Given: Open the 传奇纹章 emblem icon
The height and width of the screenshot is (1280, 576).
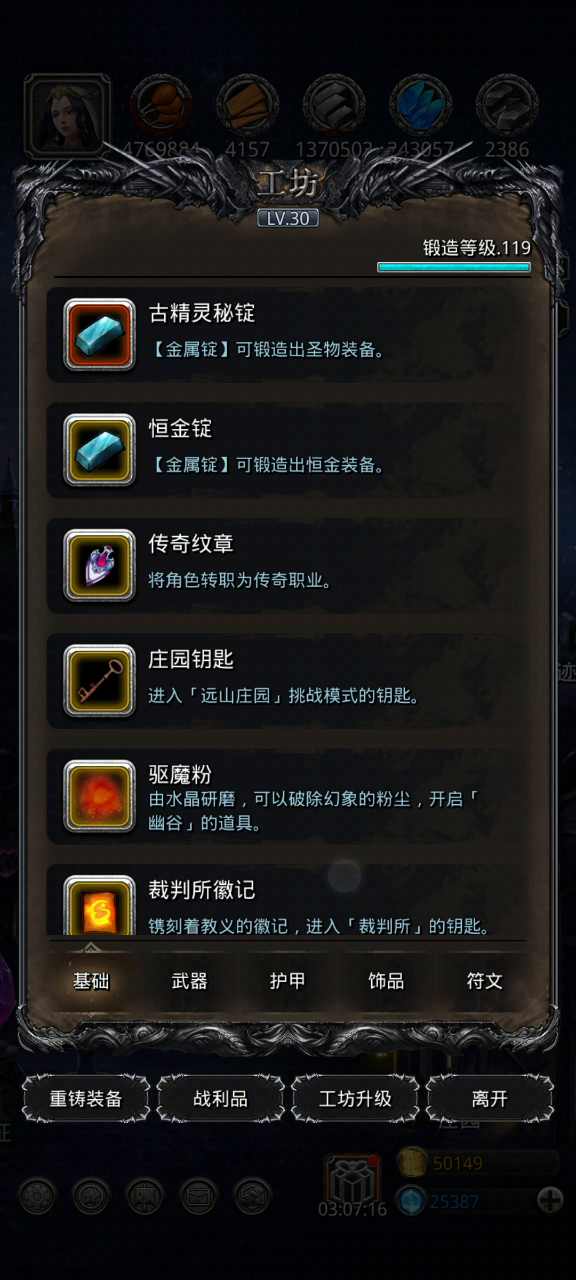Looking at the screenshot, I should 99,565.
